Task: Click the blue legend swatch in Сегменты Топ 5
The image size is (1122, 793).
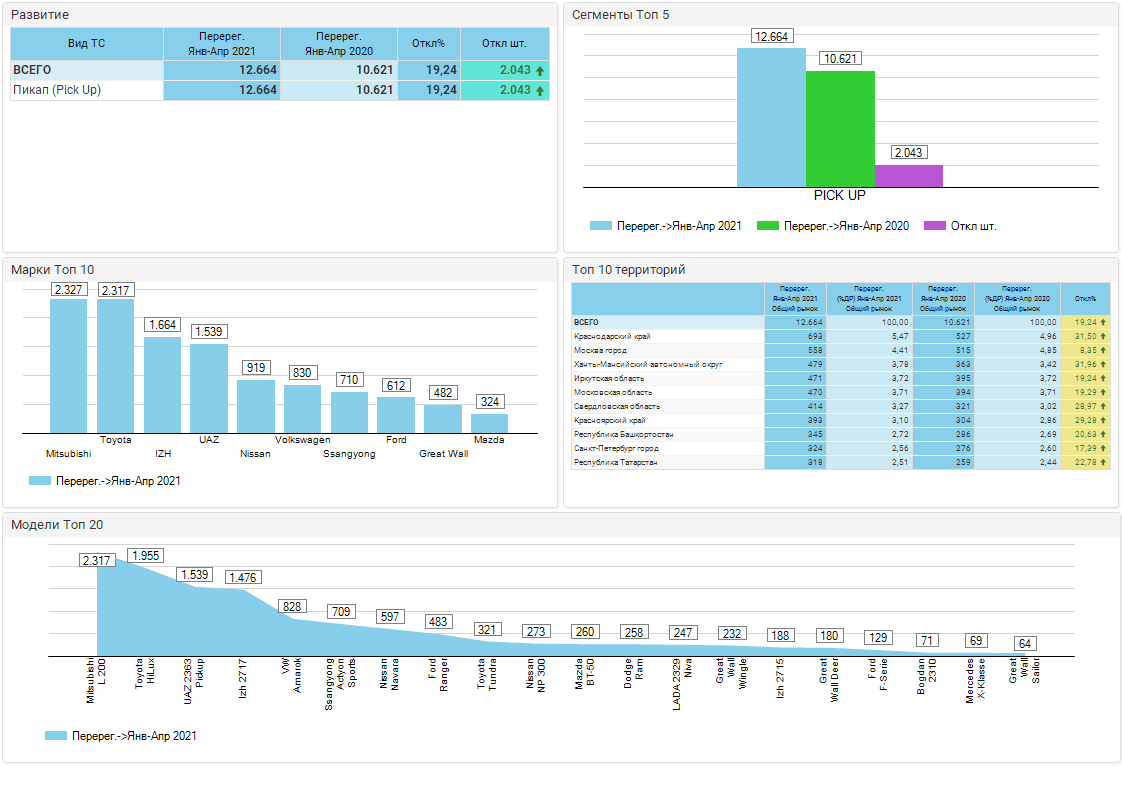Action: click(x=600, y=226)
